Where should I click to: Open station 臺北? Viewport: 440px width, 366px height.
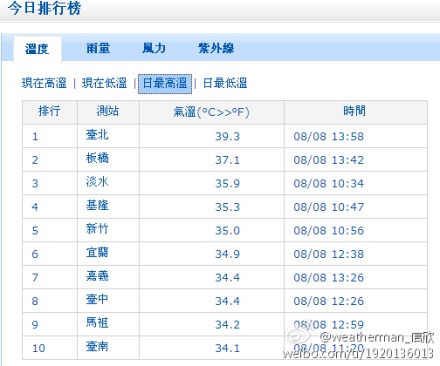[x=97, y=135]
